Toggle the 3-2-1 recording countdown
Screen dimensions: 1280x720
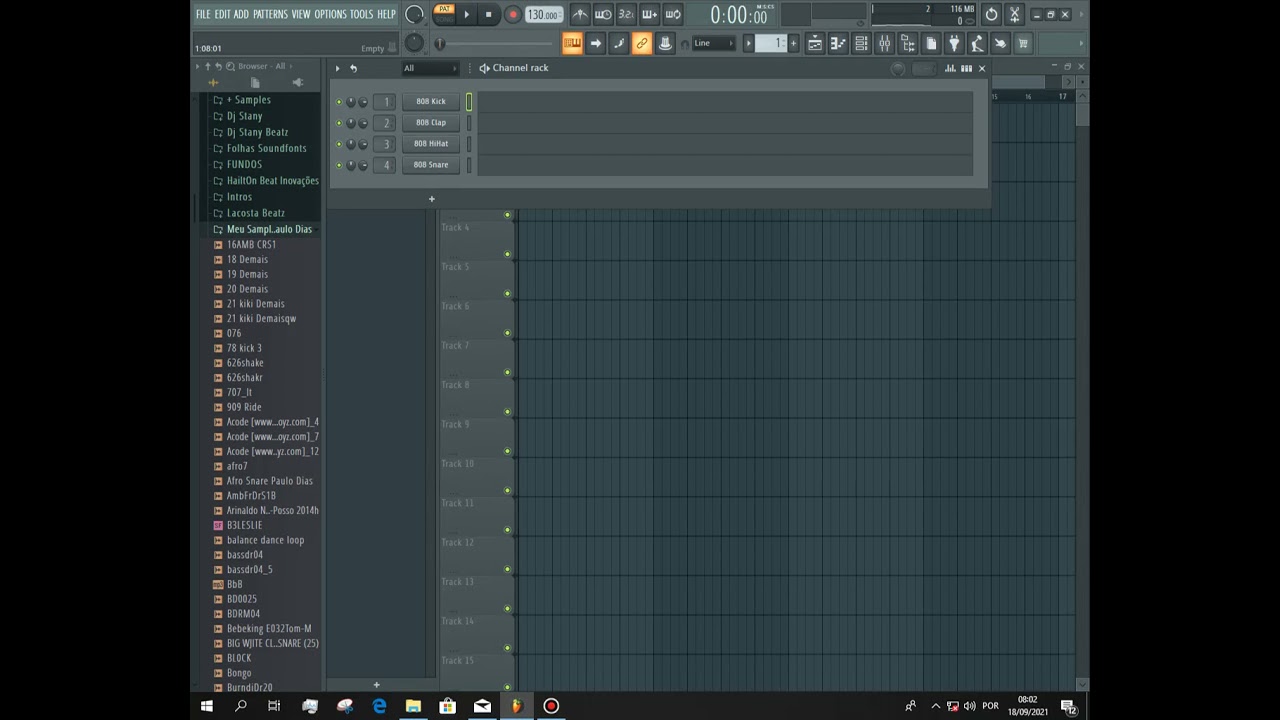pyautogui.click(x=626, y=14)
